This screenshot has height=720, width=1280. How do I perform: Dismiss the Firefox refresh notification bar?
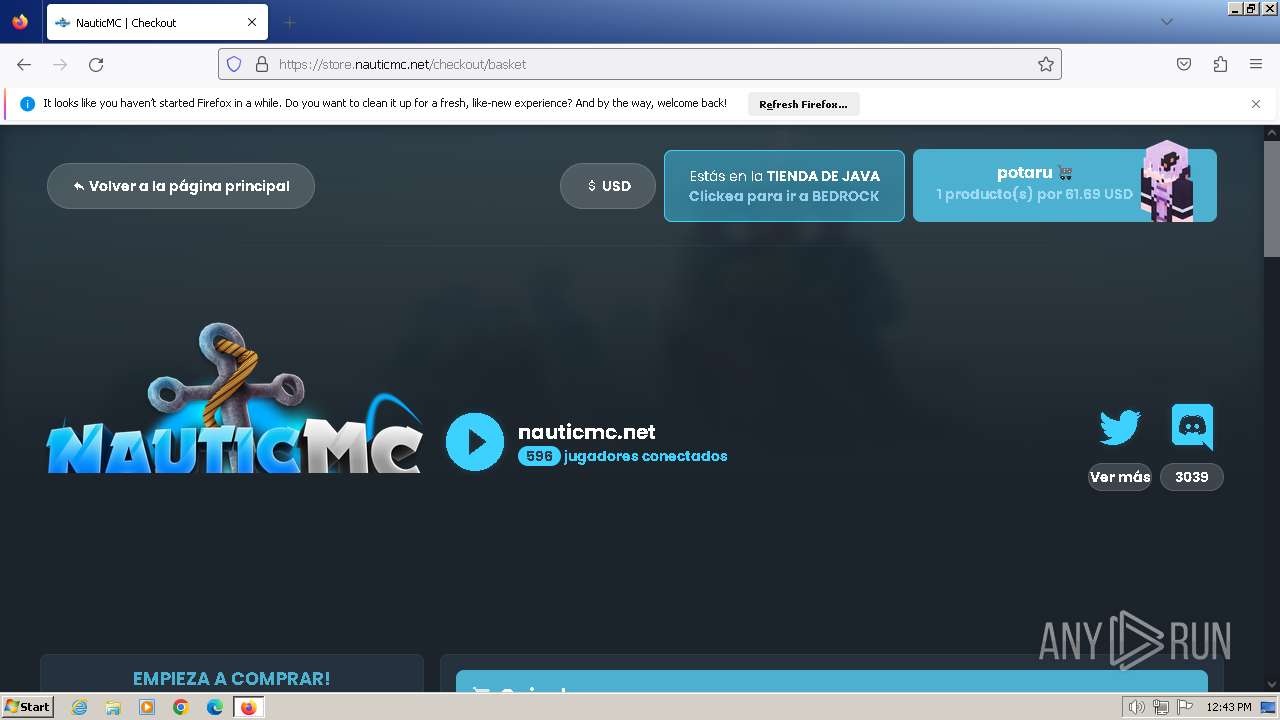pyautogui.click(x=1256, y=104)
